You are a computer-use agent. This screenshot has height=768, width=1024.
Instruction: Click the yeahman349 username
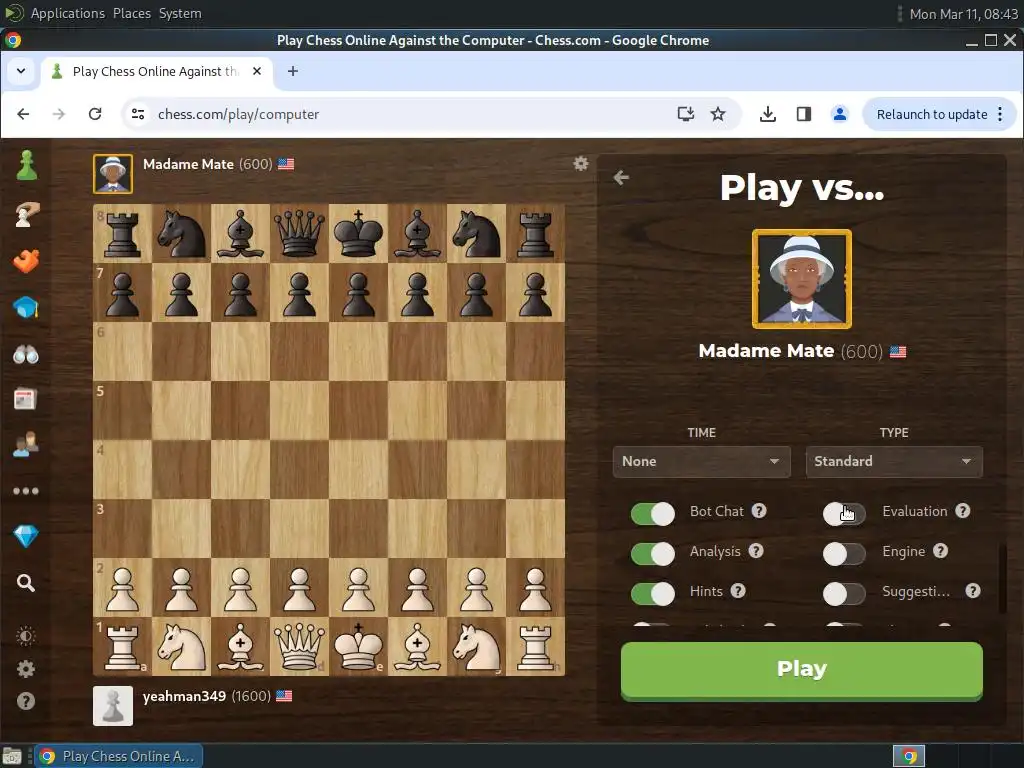[184, 696]
